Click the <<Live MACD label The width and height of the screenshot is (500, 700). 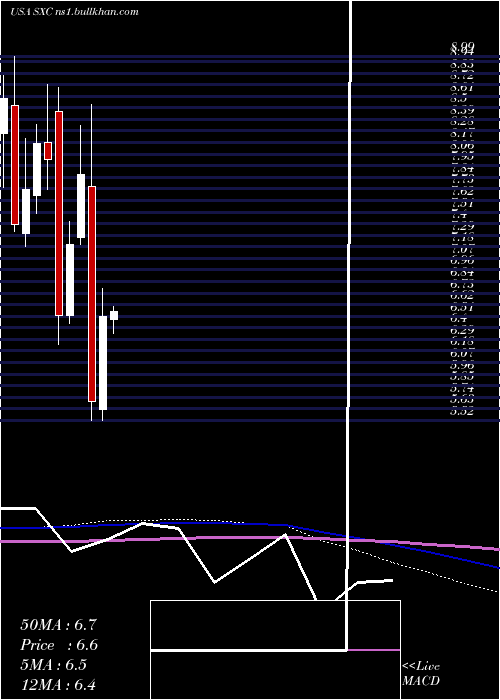click(x=421, y=674)
